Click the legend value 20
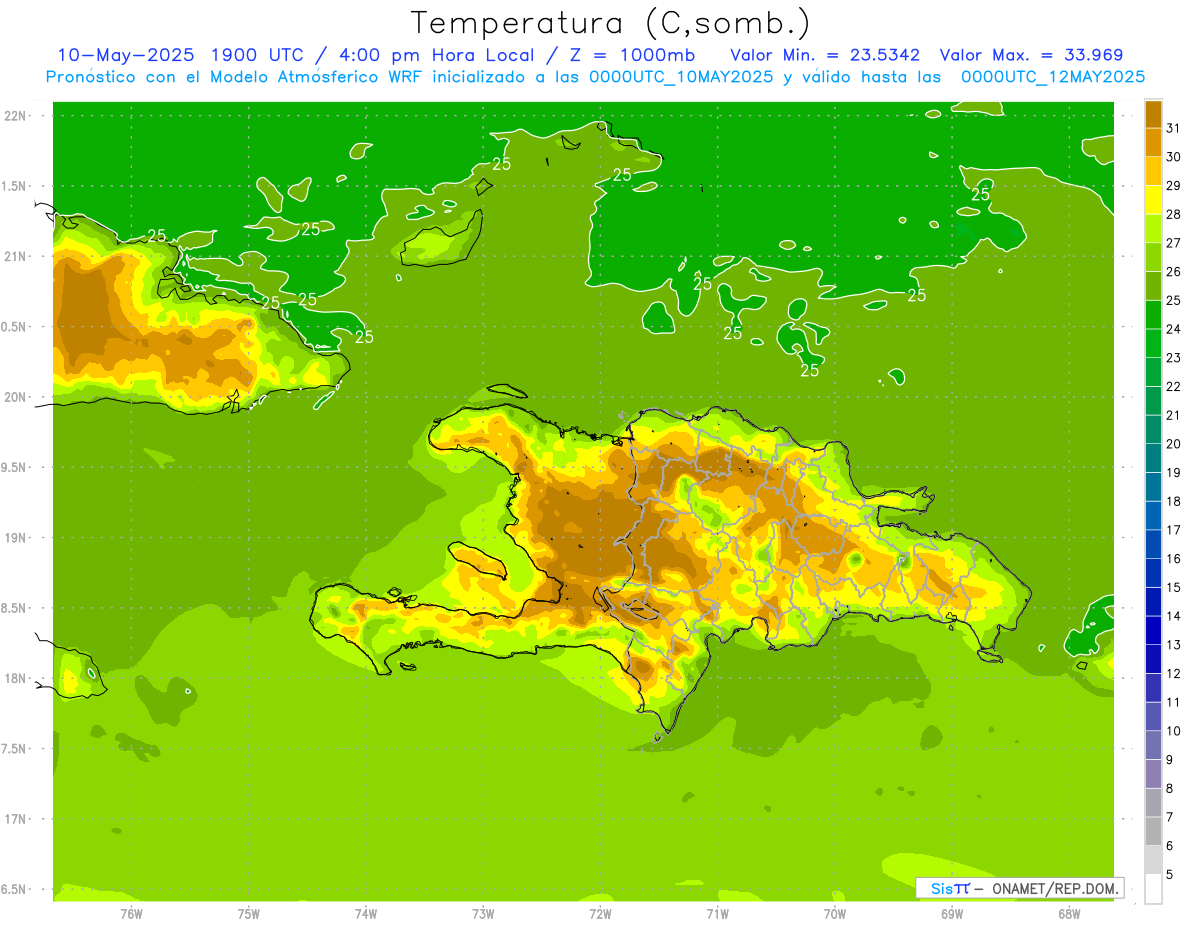This screenshot has width=1200, height=927. pyautogui.click(x=1173, y=444)
